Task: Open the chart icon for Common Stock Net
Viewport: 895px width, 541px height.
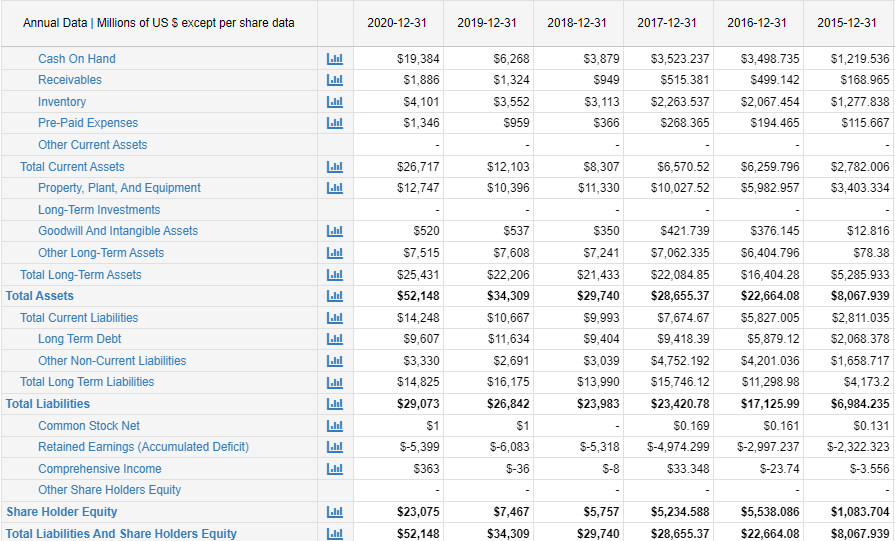Action: pyautogui.click(x=334, y=426)
